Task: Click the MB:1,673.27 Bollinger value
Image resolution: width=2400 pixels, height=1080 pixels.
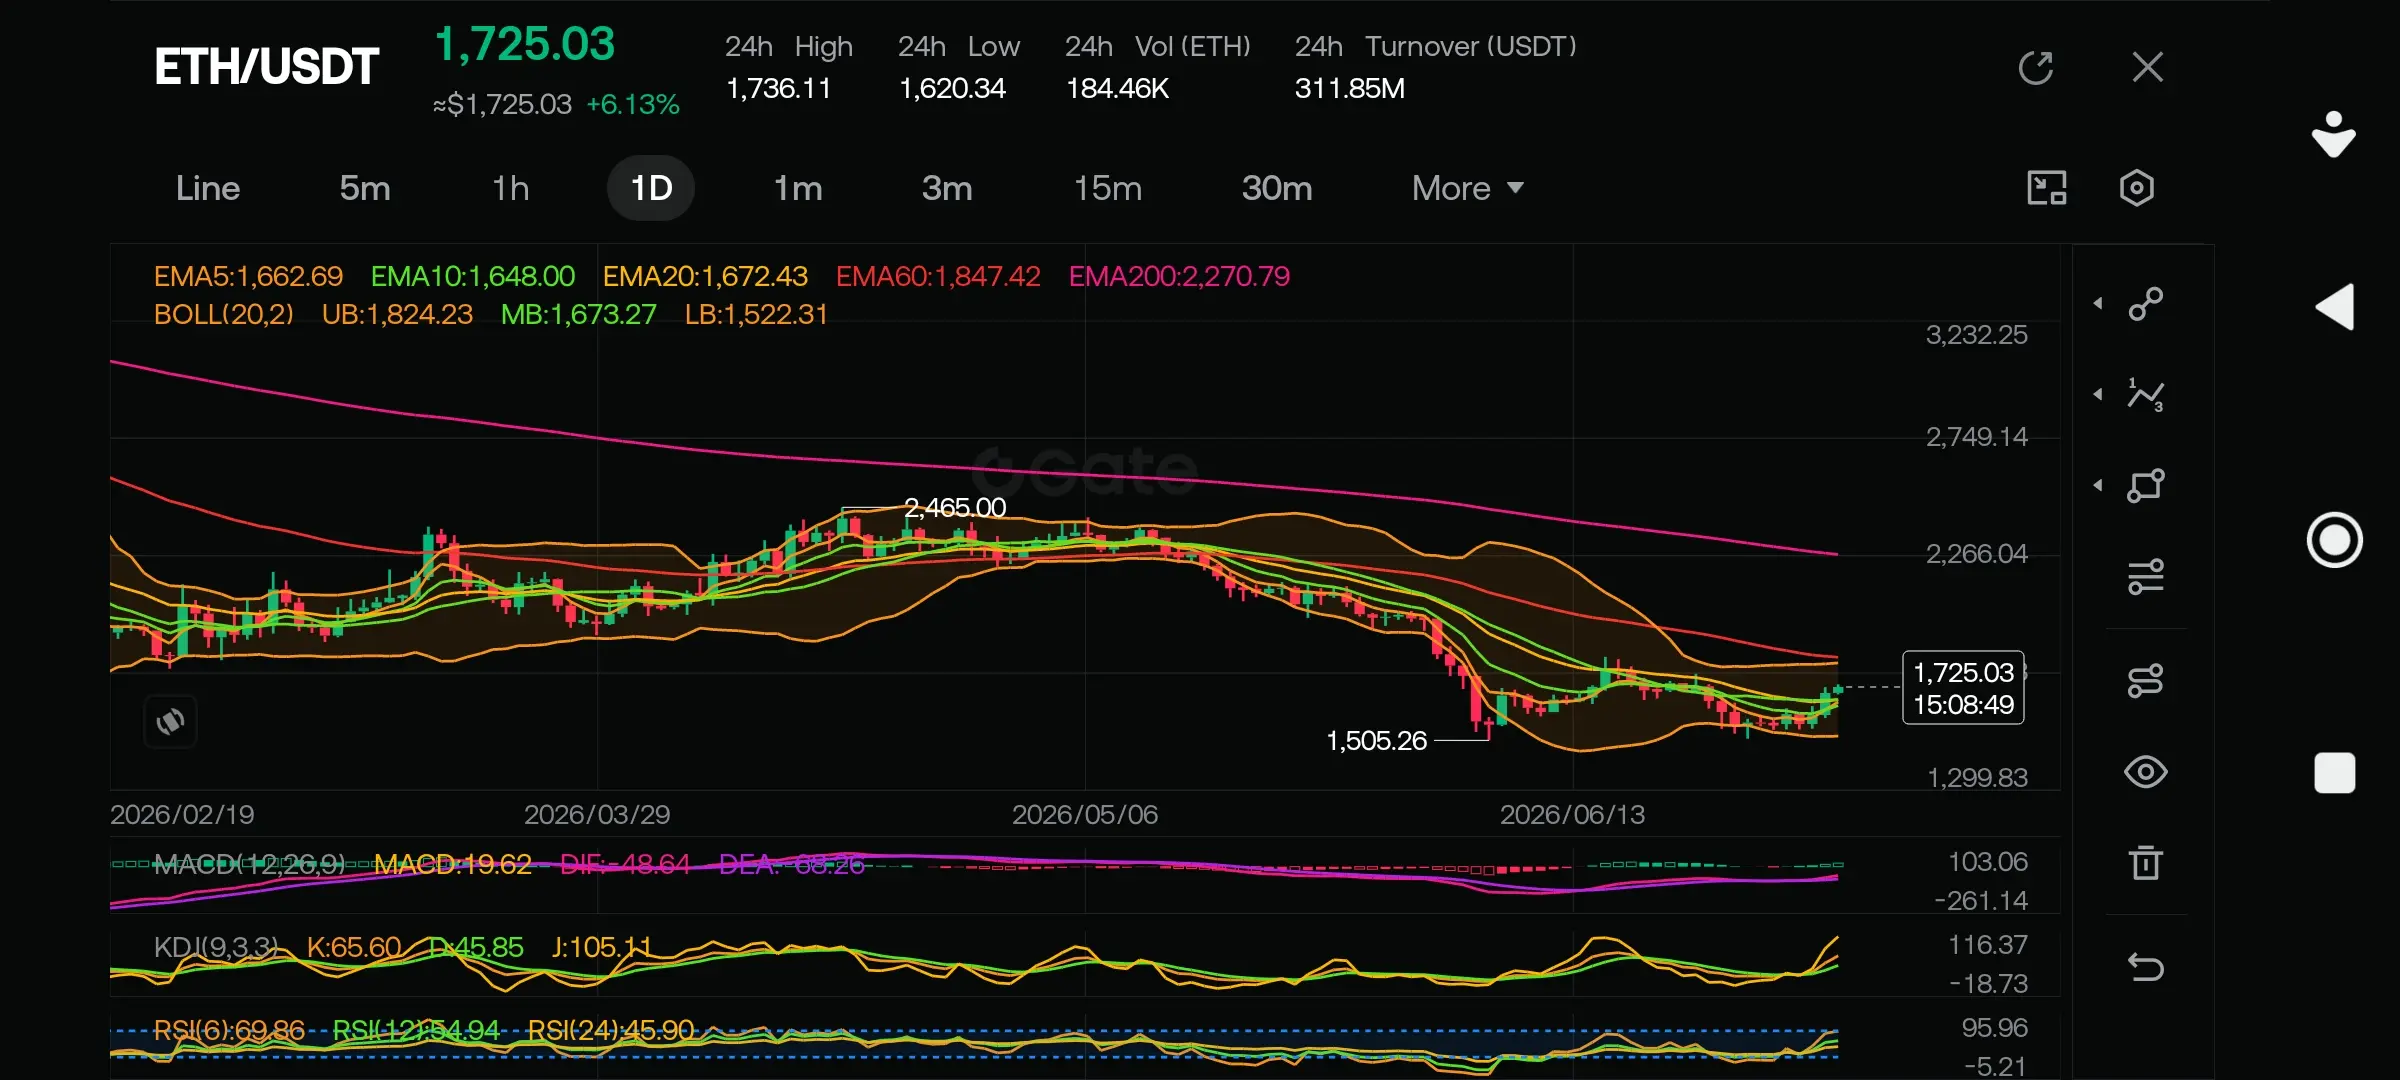Action: (578, 315)
